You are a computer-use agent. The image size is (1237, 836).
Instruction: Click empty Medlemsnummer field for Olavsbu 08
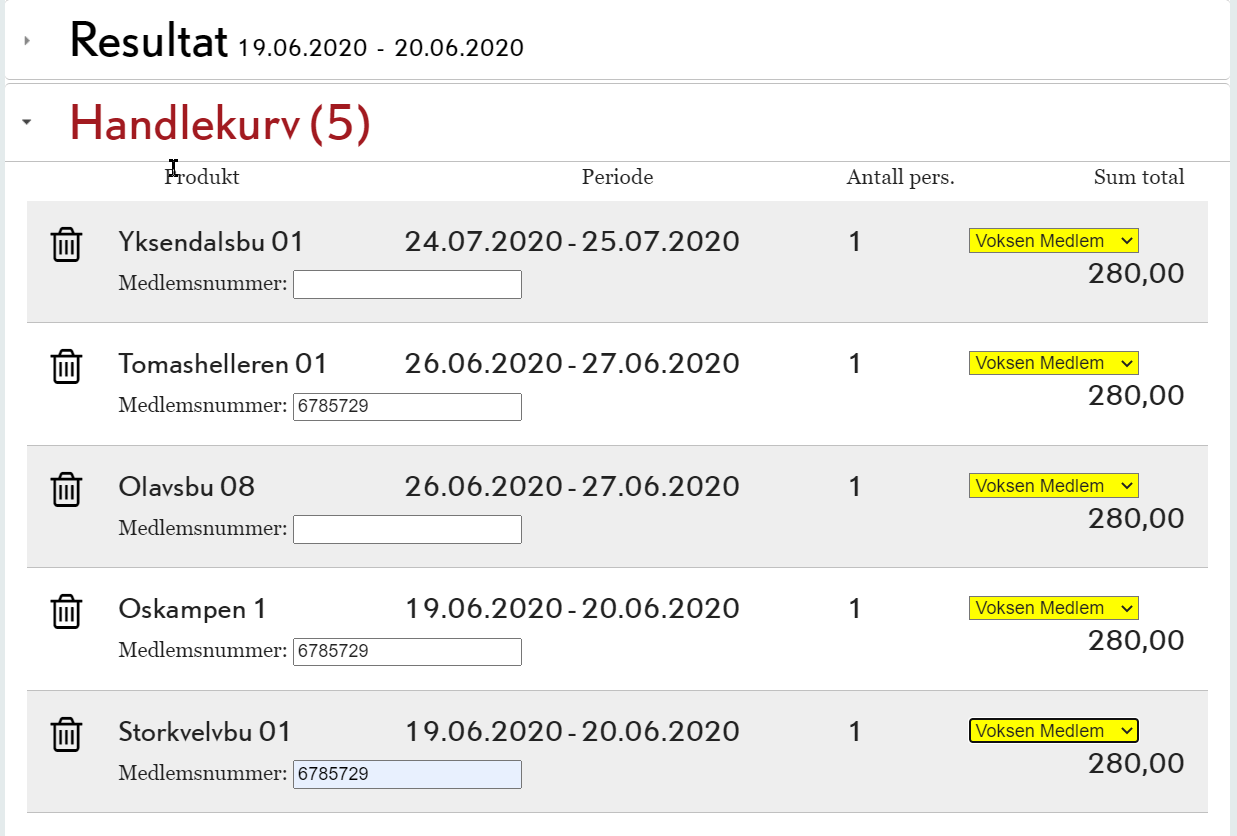407,529
